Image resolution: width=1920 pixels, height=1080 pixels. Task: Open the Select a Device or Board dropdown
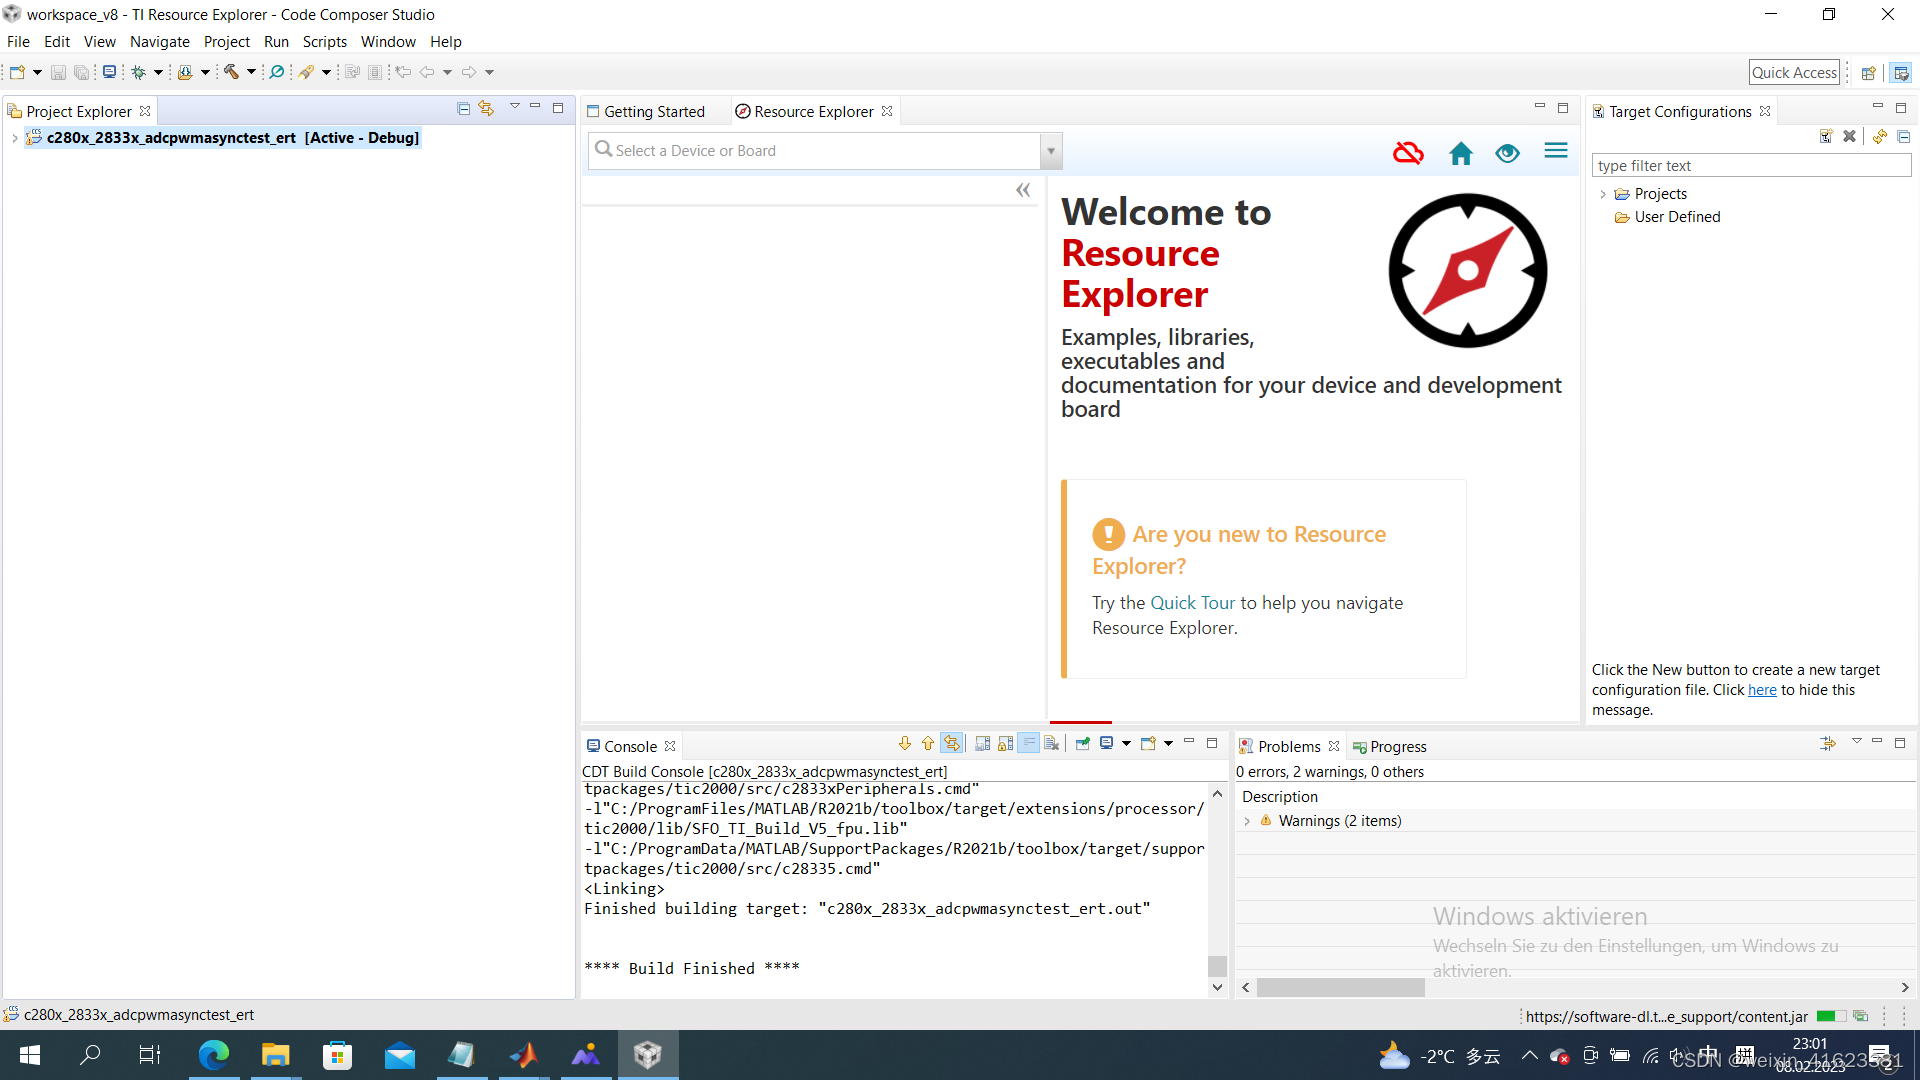pyautogui.click(x=1050, y=151)
